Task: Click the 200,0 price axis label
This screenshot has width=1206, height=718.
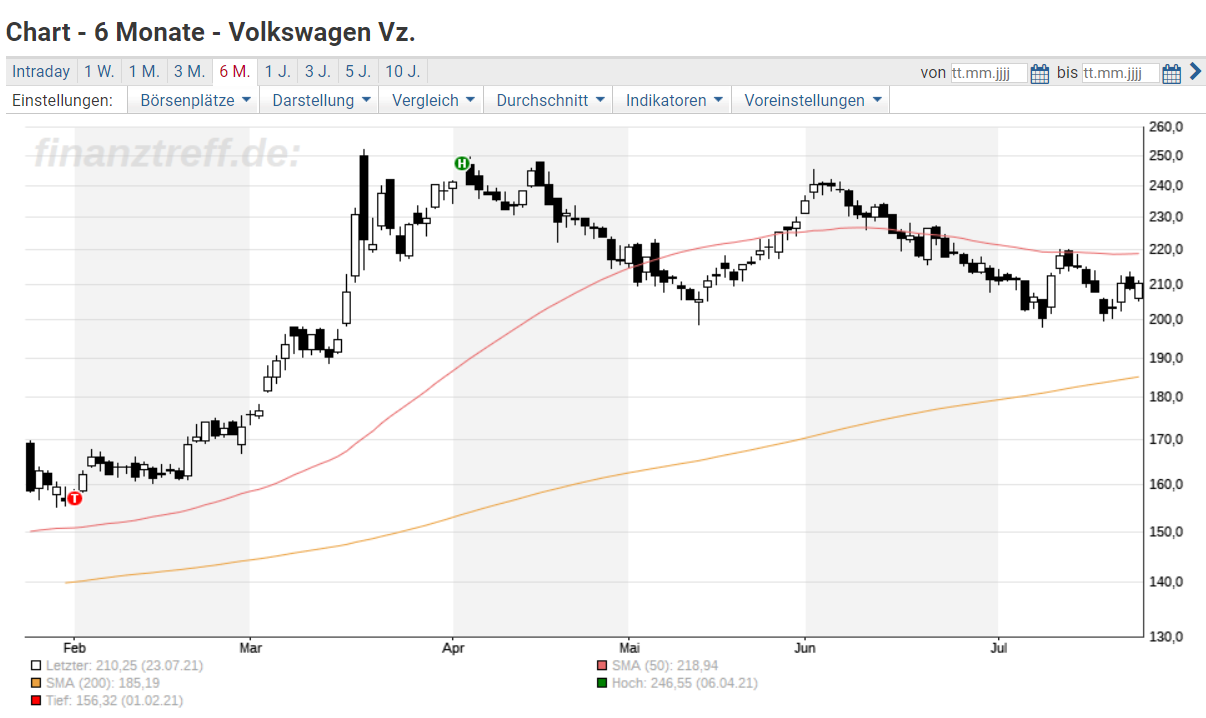Action: (1165, 320)
